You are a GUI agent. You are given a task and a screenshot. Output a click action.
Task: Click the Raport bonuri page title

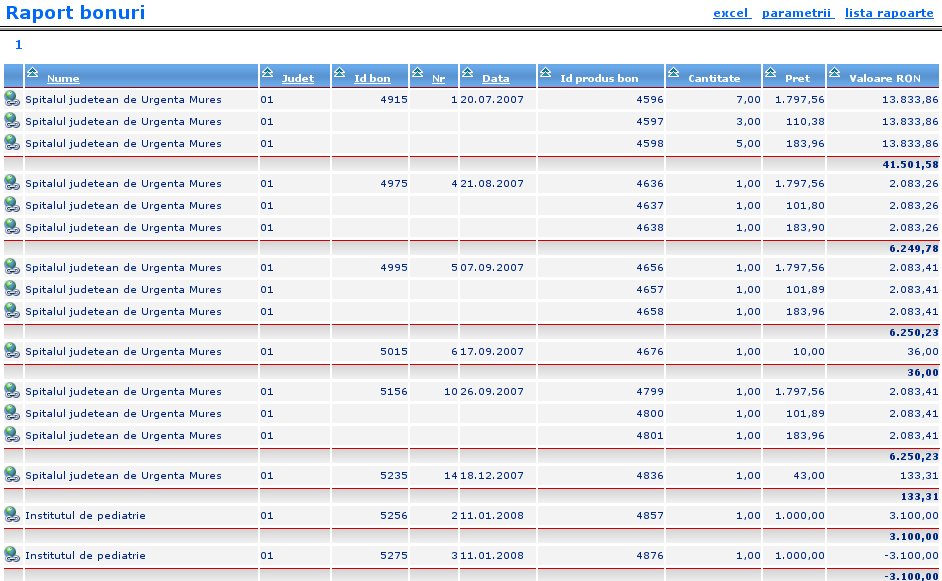[75, 13]
